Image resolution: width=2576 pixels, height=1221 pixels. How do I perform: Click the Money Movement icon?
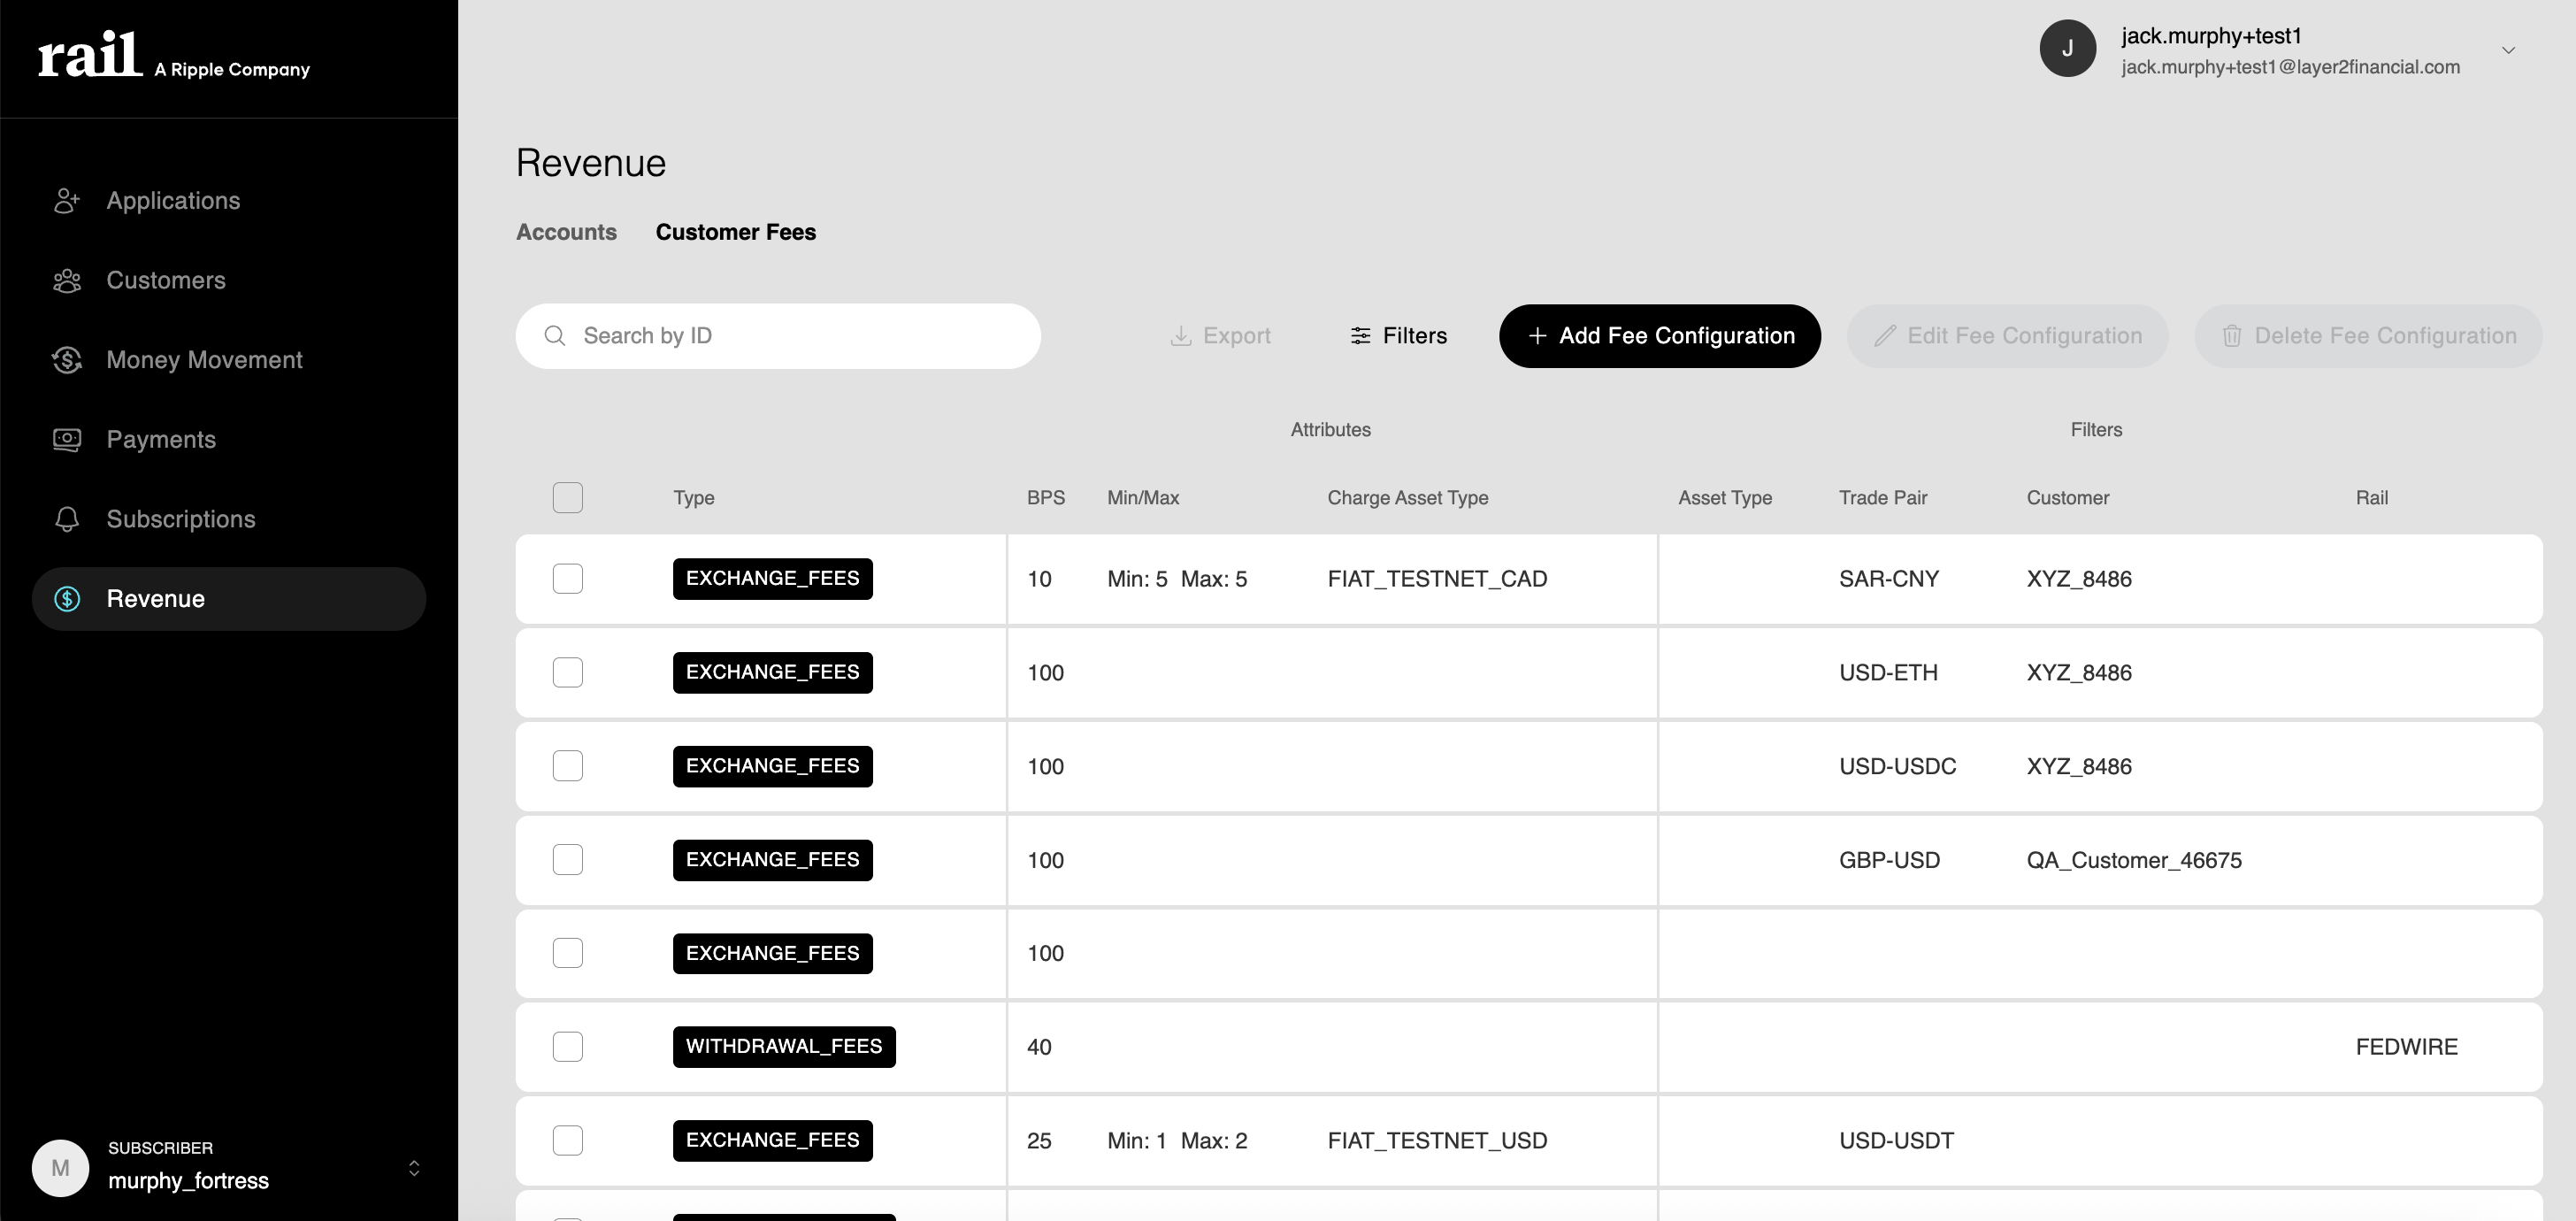coord(67,360)
